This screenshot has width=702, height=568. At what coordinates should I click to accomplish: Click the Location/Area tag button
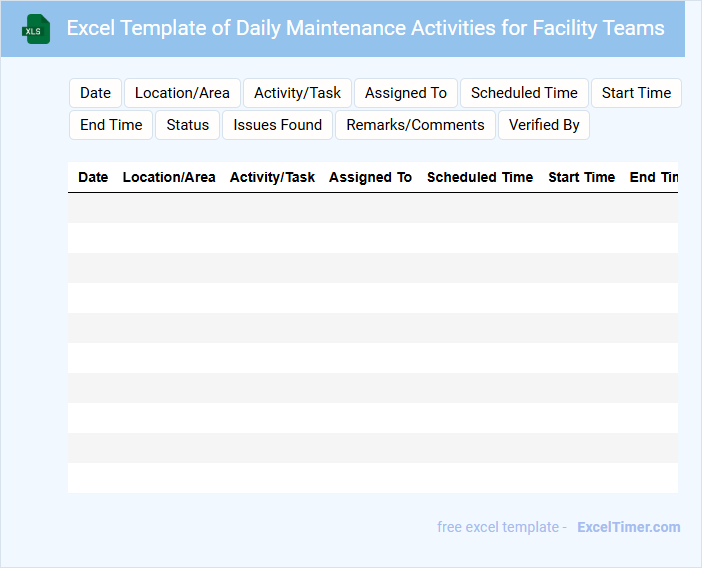tap(182, 93)
